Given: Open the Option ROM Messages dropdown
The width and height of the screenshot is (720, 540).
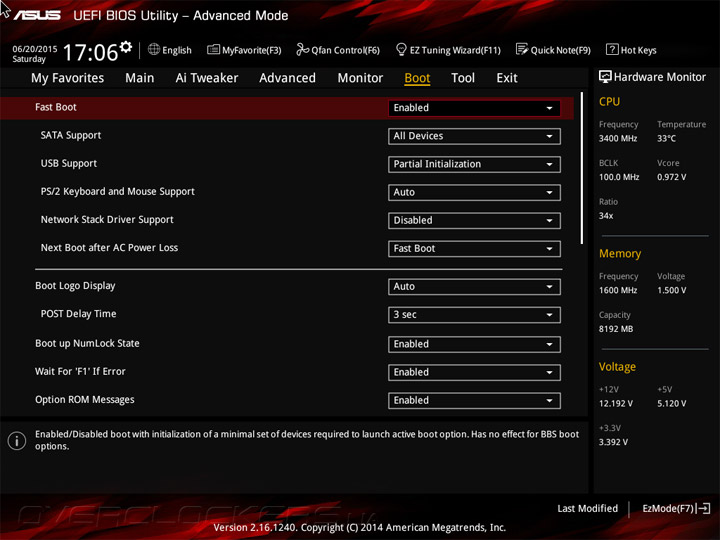Looking at the screenshot, I should pos(474,400).
